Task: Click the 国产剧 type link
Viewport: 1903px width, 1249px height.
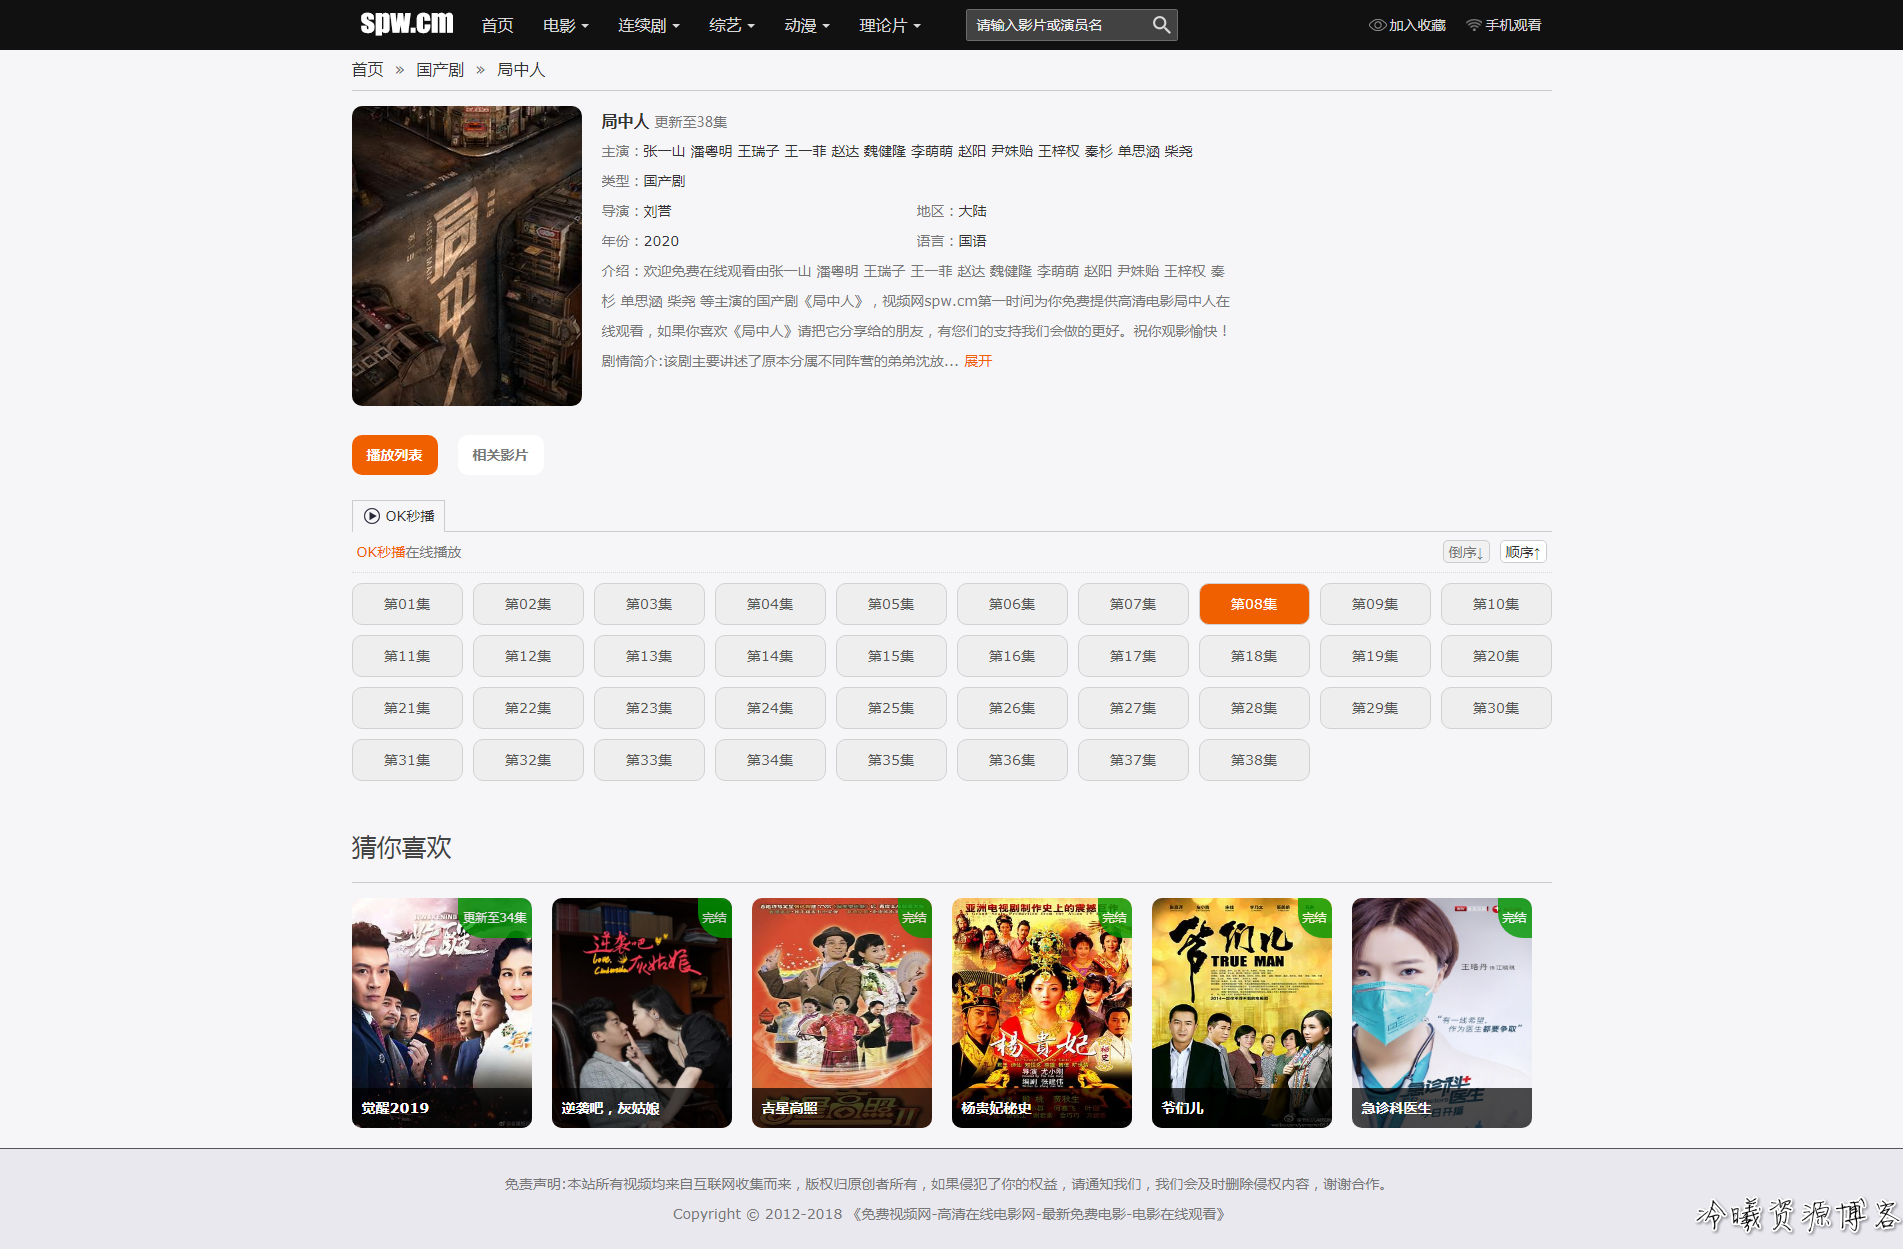Action: pos(664,181)
